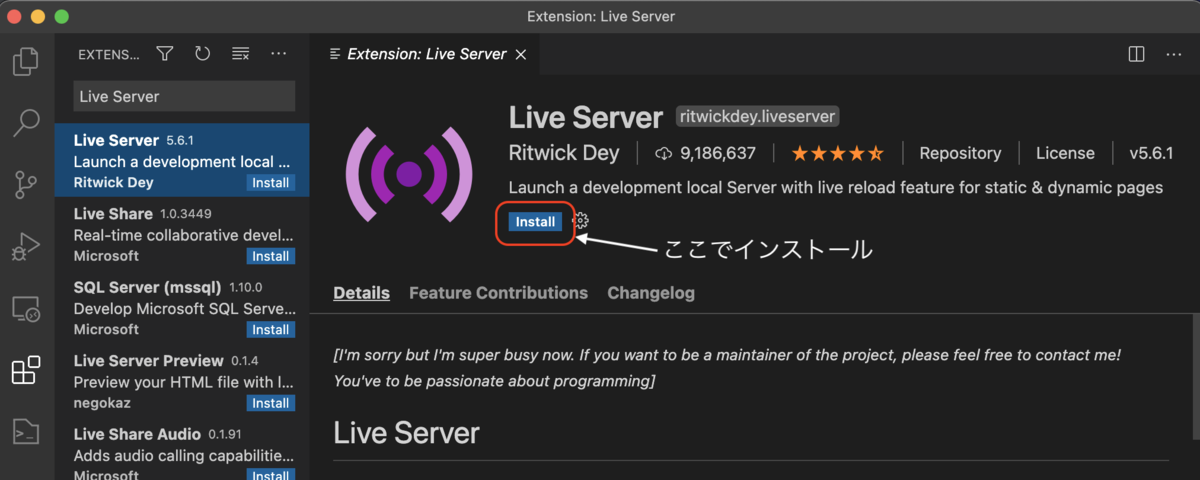This screenshot has width=1200, height=480.
Task: Filter extensions with the funnel icon
Action: pyautogui.click(x=165, y=54)
